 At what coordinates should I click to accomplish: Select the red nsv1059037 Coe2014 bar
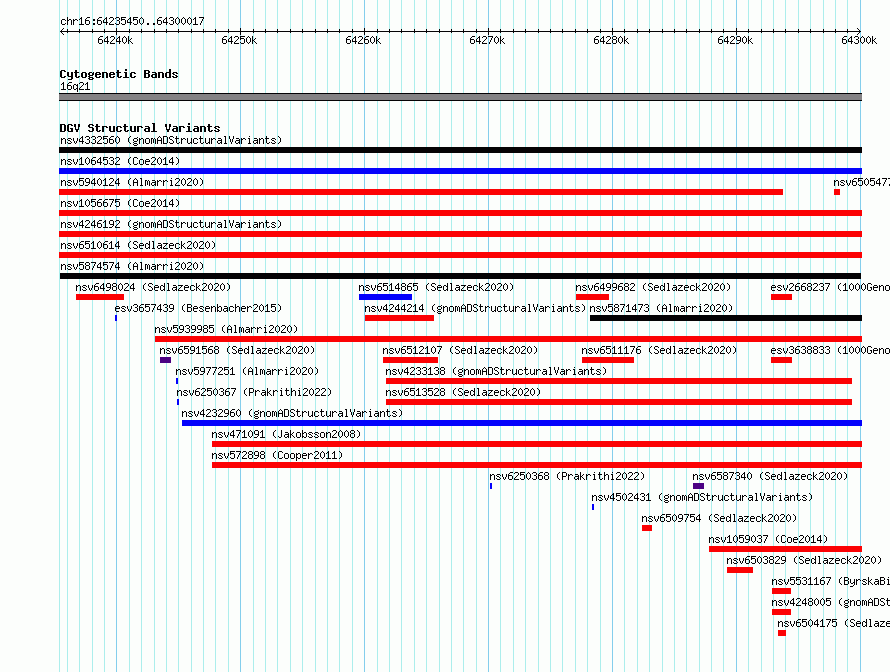tap(786, 549)
